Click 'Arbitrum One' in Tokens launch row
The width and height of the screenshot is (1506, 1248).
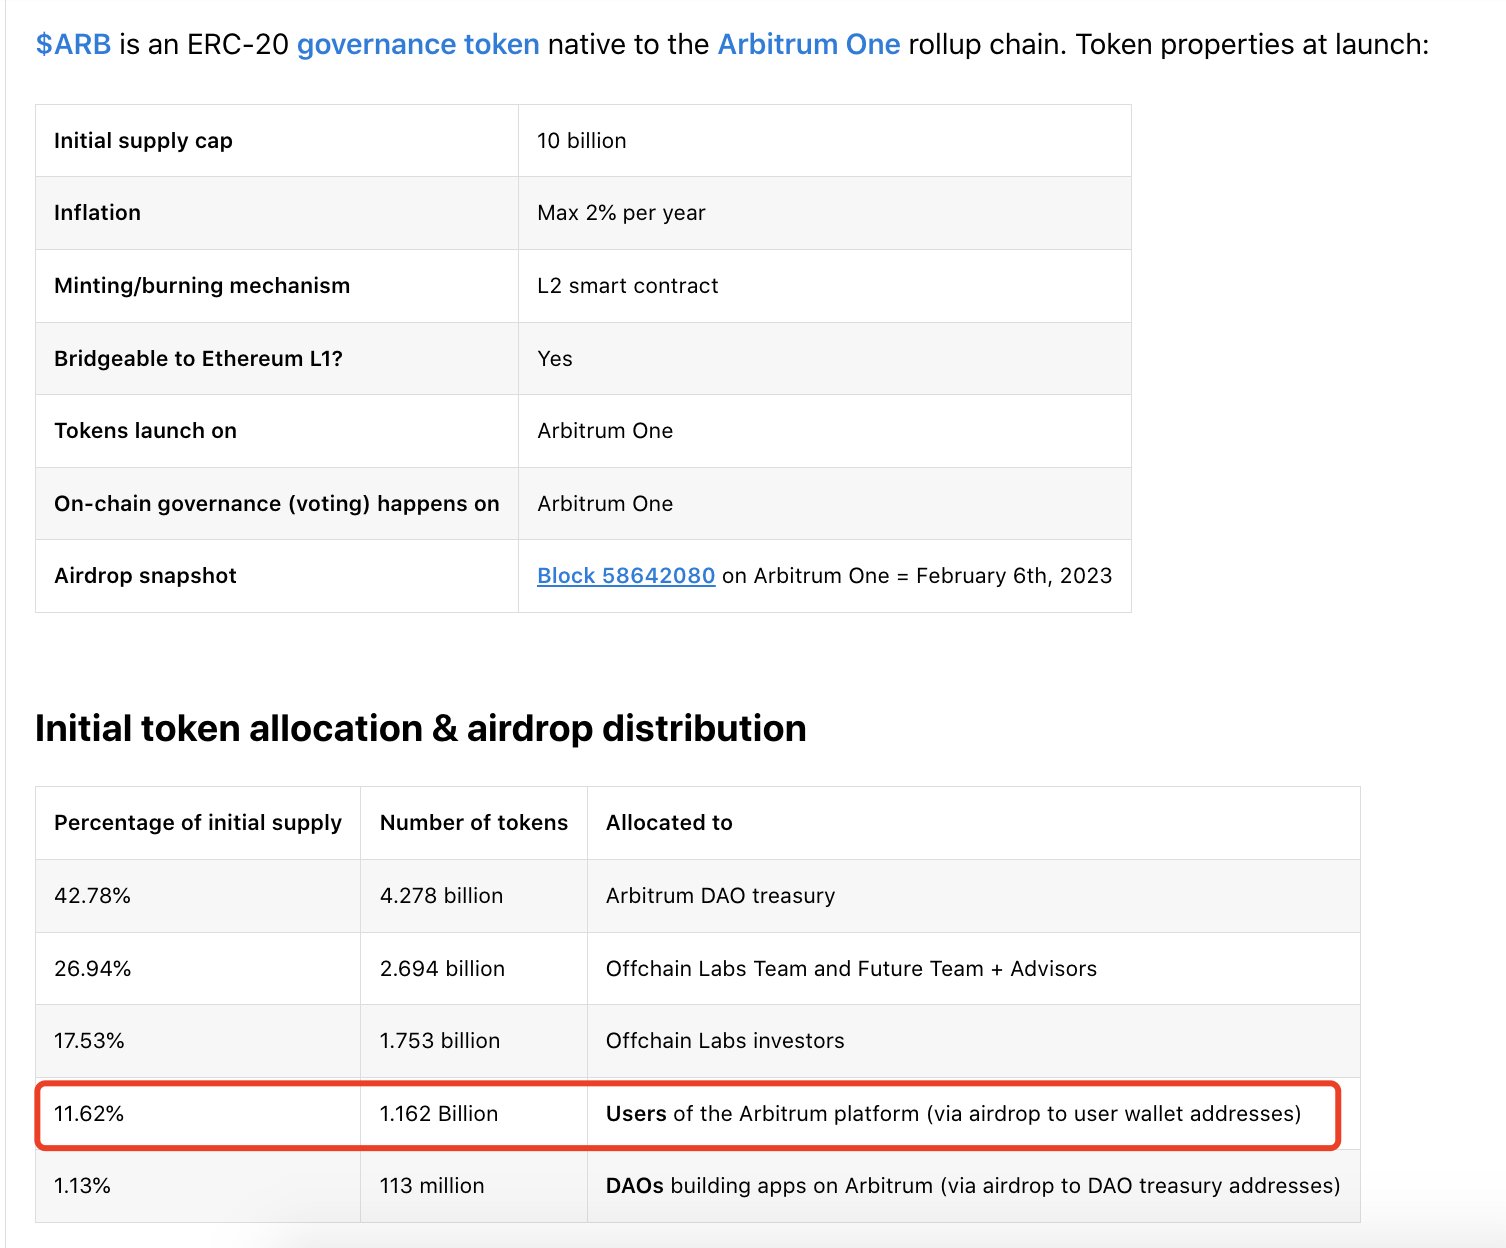coord(605,431)
